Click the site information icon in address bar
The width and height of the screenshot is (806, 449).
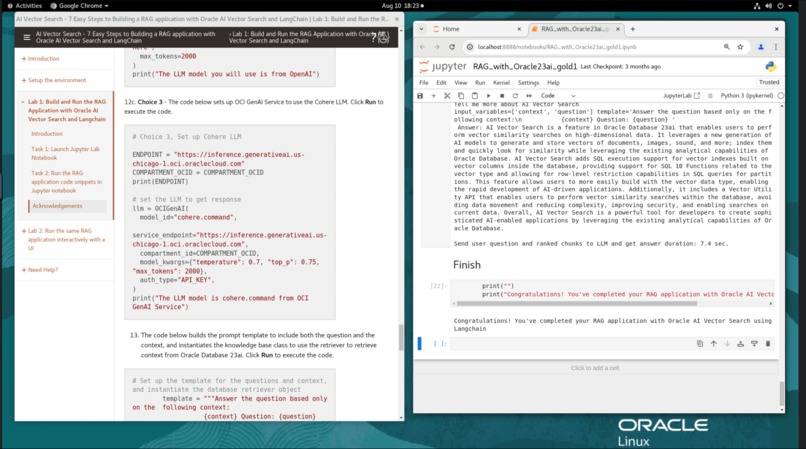click(x=469, y=47)
